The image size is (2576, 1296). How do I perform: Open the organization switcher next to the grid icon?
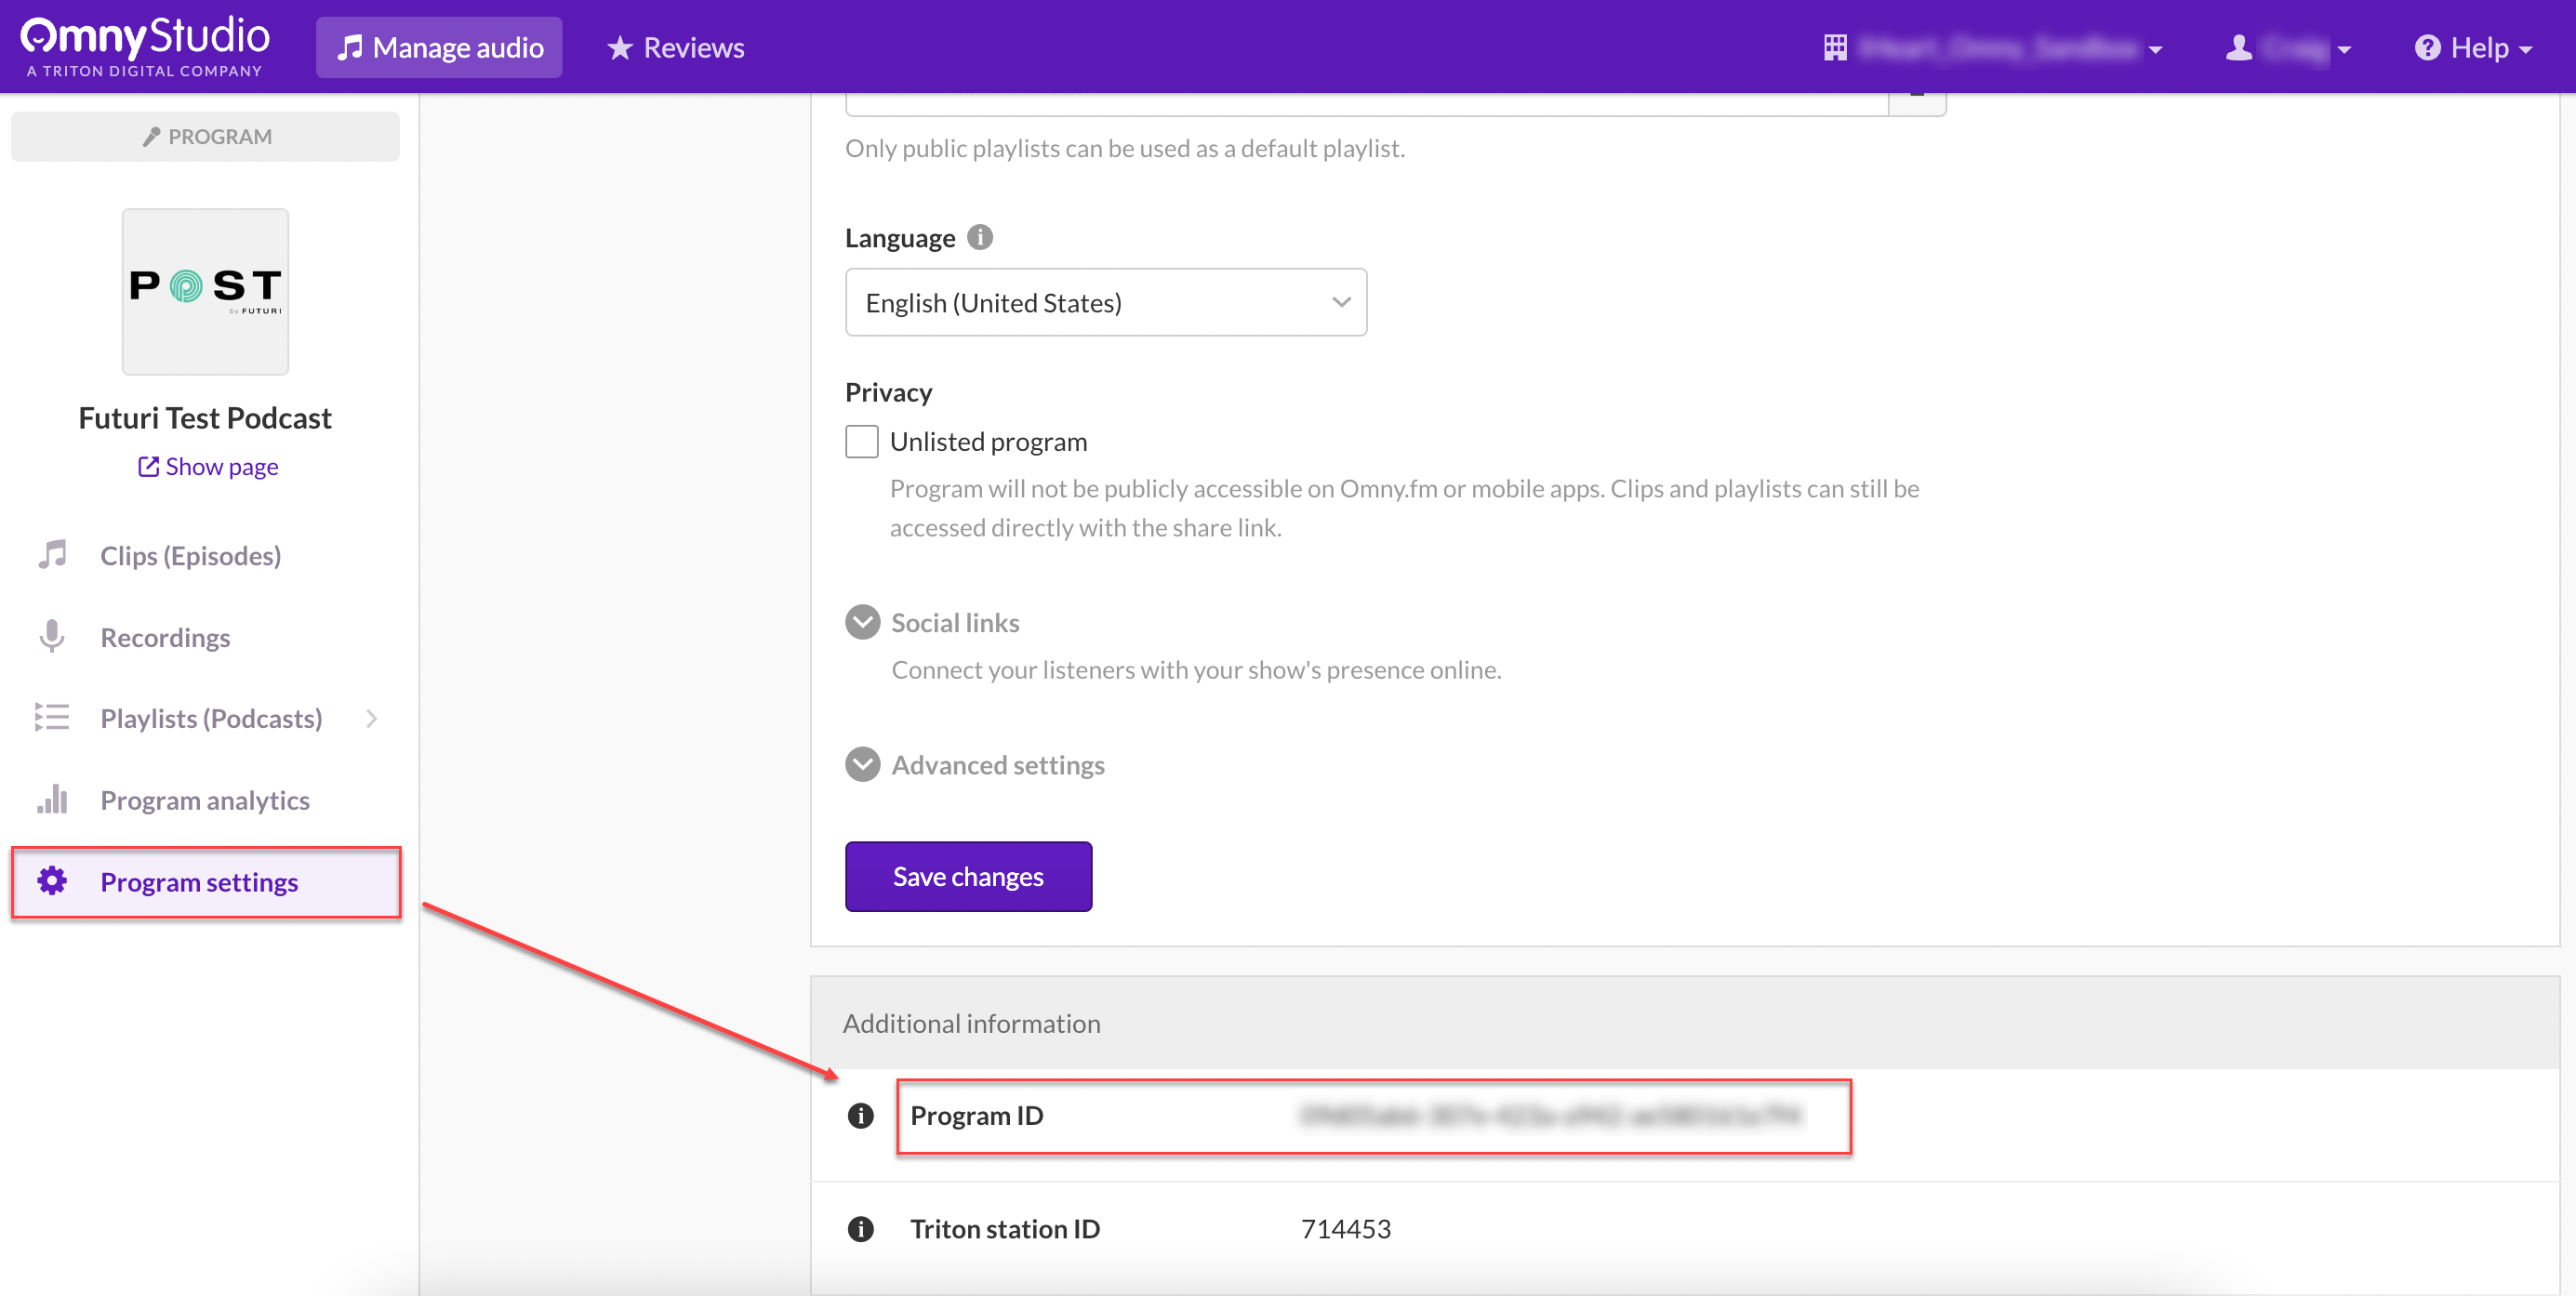click(x=1995, y=48)
